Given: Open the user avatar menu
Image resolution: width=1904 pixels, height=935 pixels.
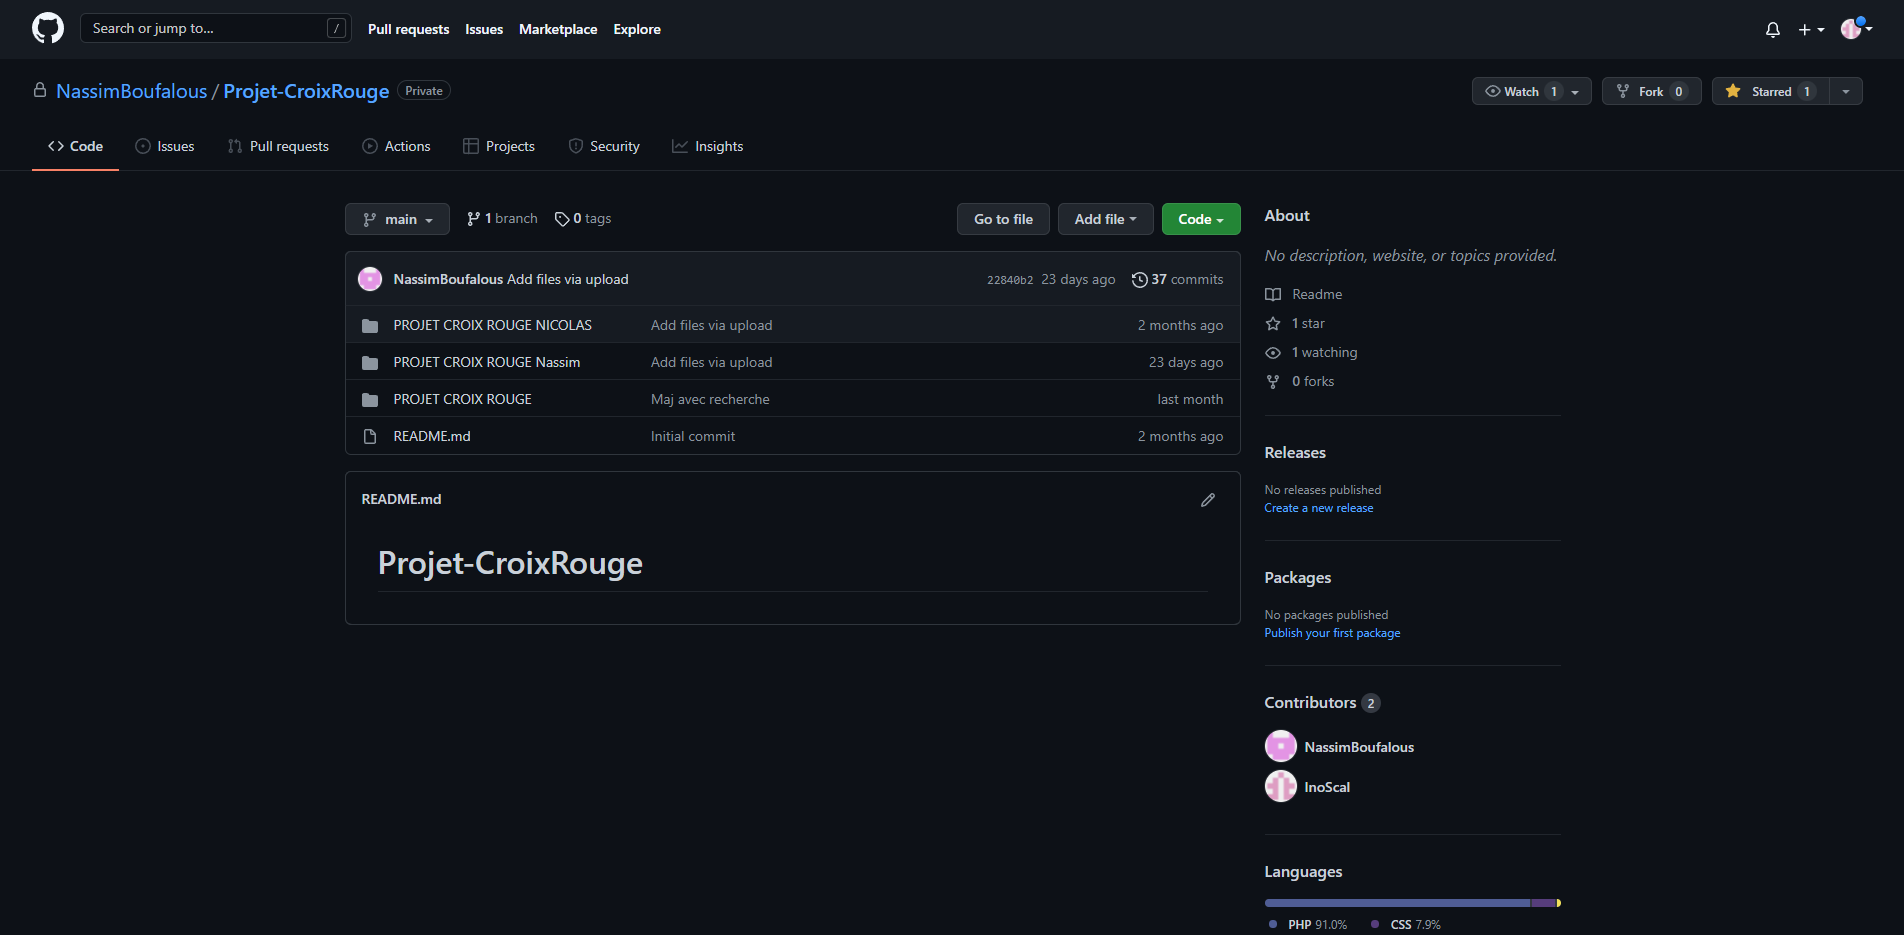Looking at the screenshot, I should [1856, 29].
